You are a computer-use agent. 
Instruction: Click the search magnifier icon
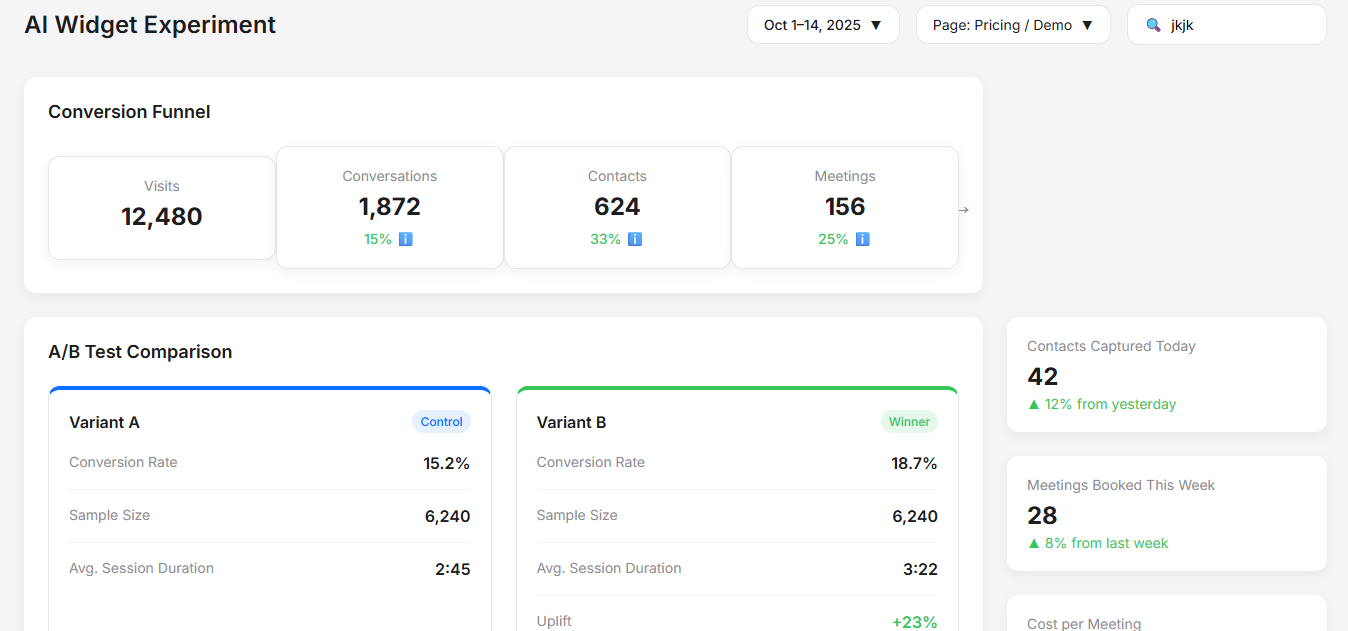[1152, 24]
